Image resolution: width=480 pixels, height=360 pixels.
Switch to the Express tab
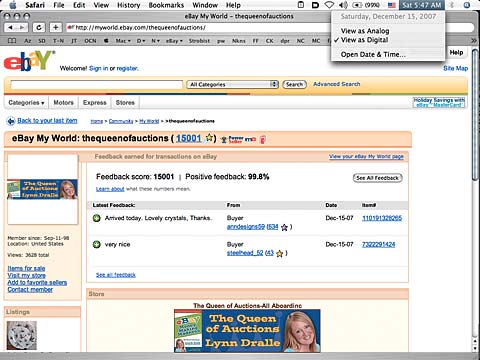point(95,103)
